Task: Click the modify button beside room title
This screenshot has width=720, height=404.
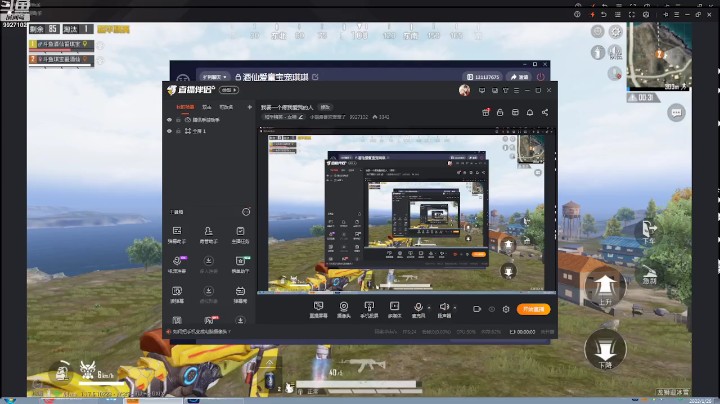Action: pyautogui.click(x=325, y=107)
